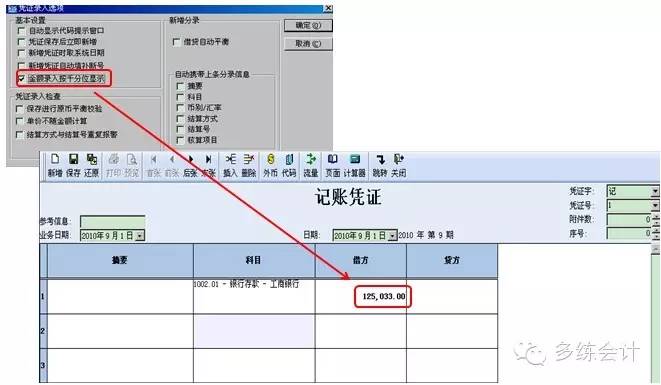Select voucher row 3 header
661x385 pixels.
click(x=43, y=366)
